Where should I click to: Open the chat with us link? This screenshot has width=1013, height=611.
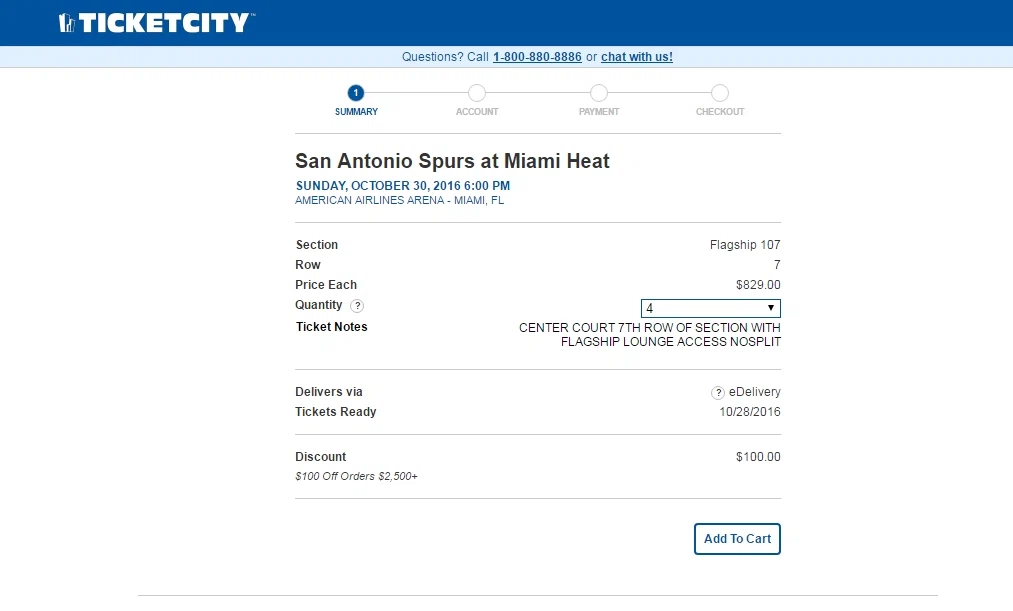point(637,57)
